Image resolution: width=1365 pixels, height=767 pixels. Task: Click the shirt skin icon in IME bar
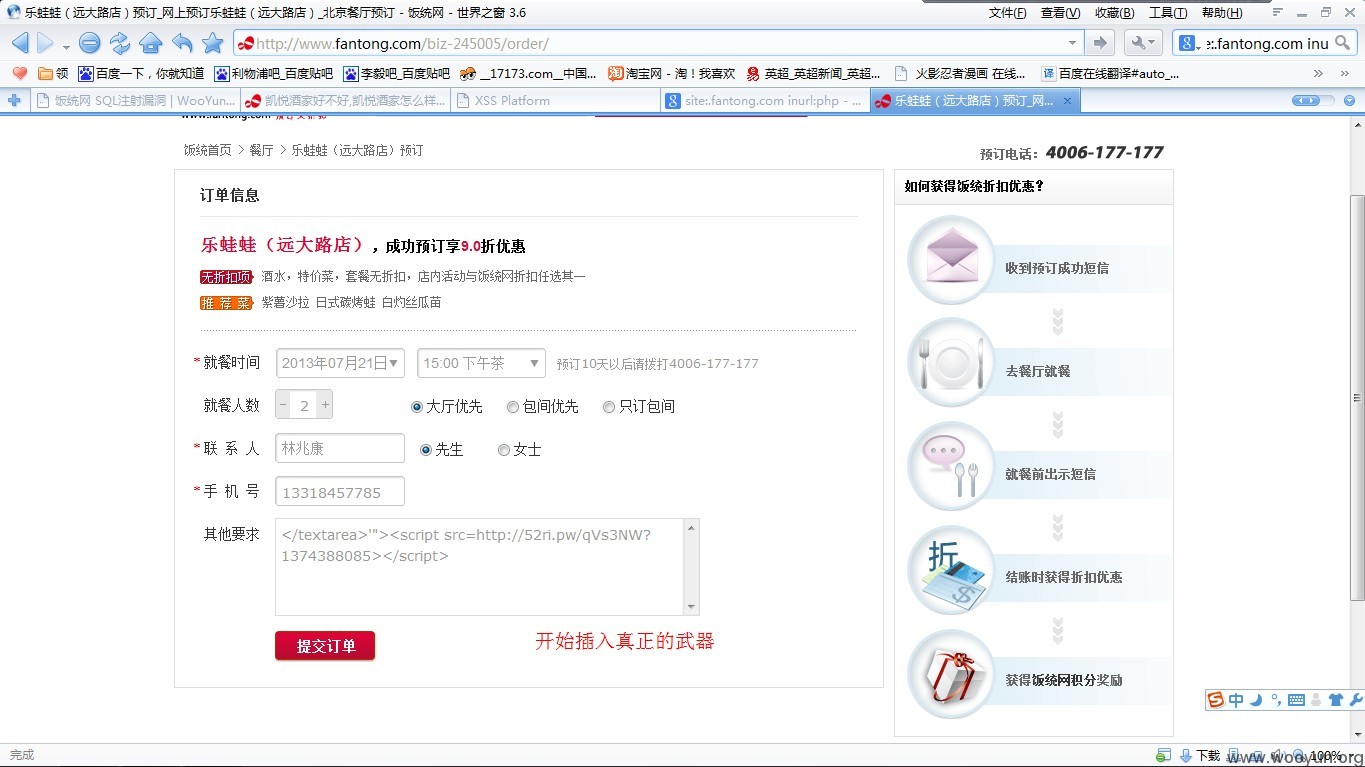click(1336, 700)
